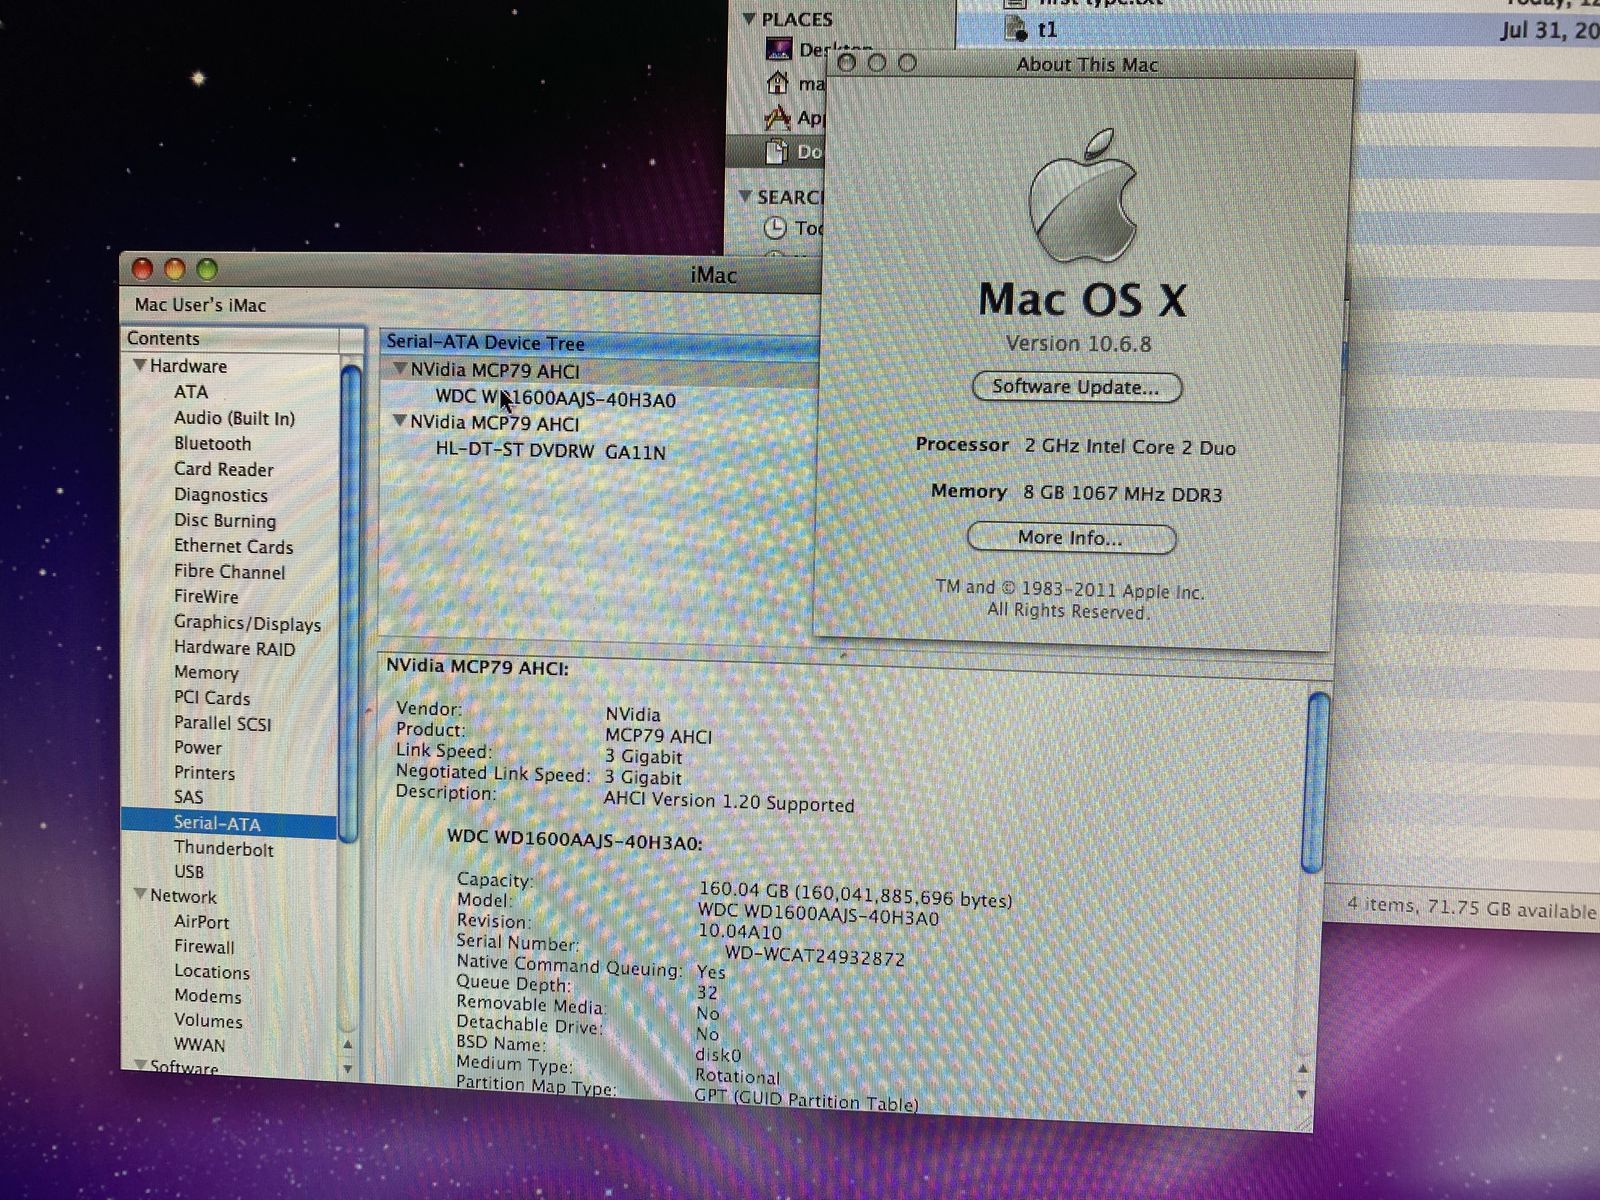Collapse the Software section in Contents
The width and height of the screenshot is (1600, 1200).
[140, 1065]
